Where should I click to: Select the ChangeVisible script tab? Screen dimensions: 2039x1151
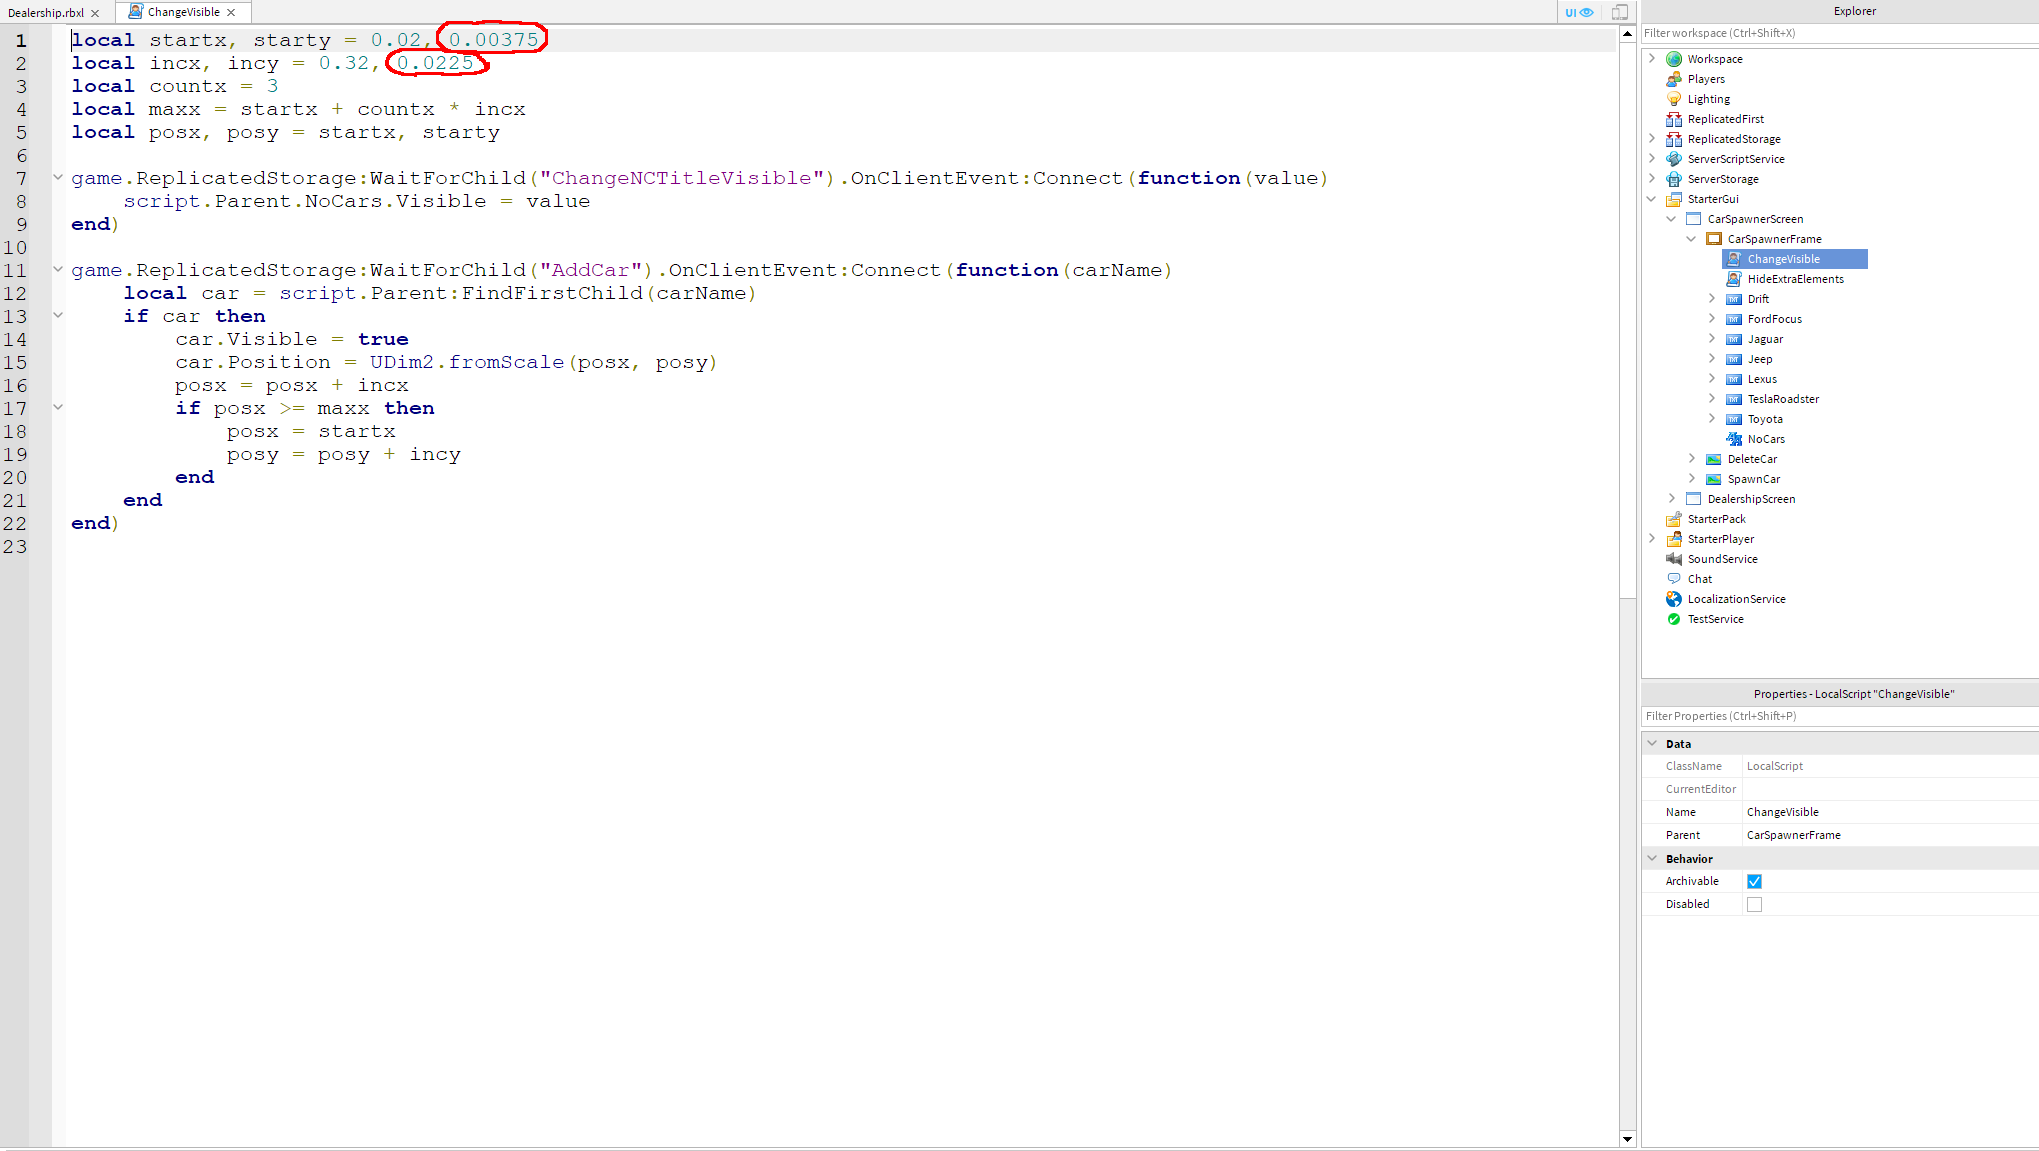click(183, 12)
